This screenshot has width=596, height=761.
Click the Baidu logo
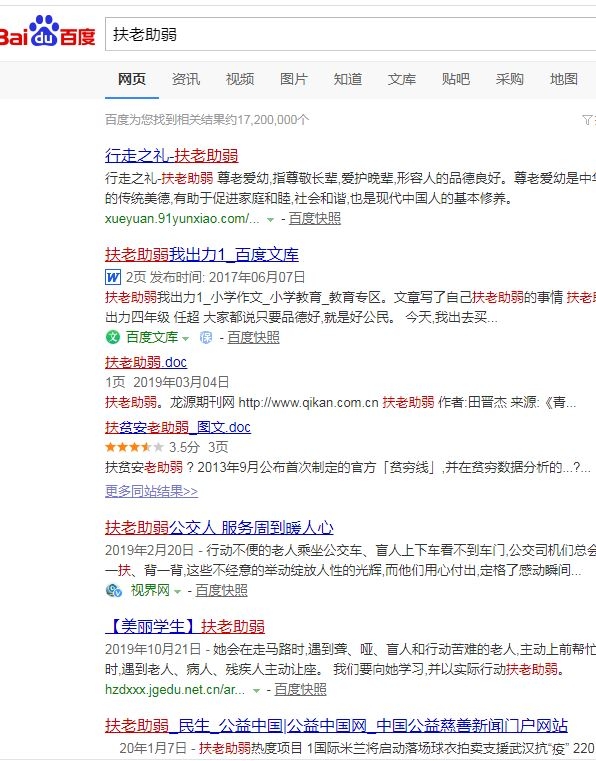[x=47, y=33]
